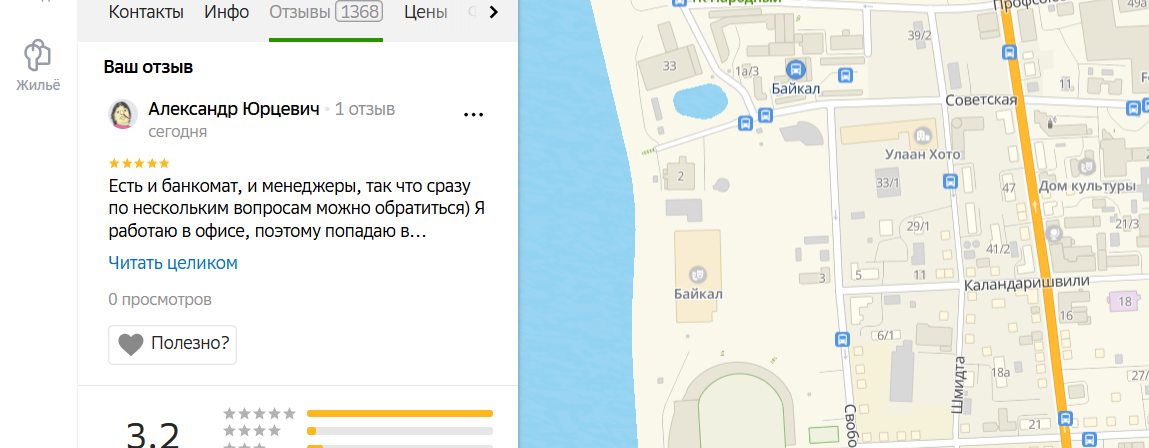Open the Цены tab
The width and height of the screenshot is (1149, 448).
pyautogui.click(x=426, y=12)
